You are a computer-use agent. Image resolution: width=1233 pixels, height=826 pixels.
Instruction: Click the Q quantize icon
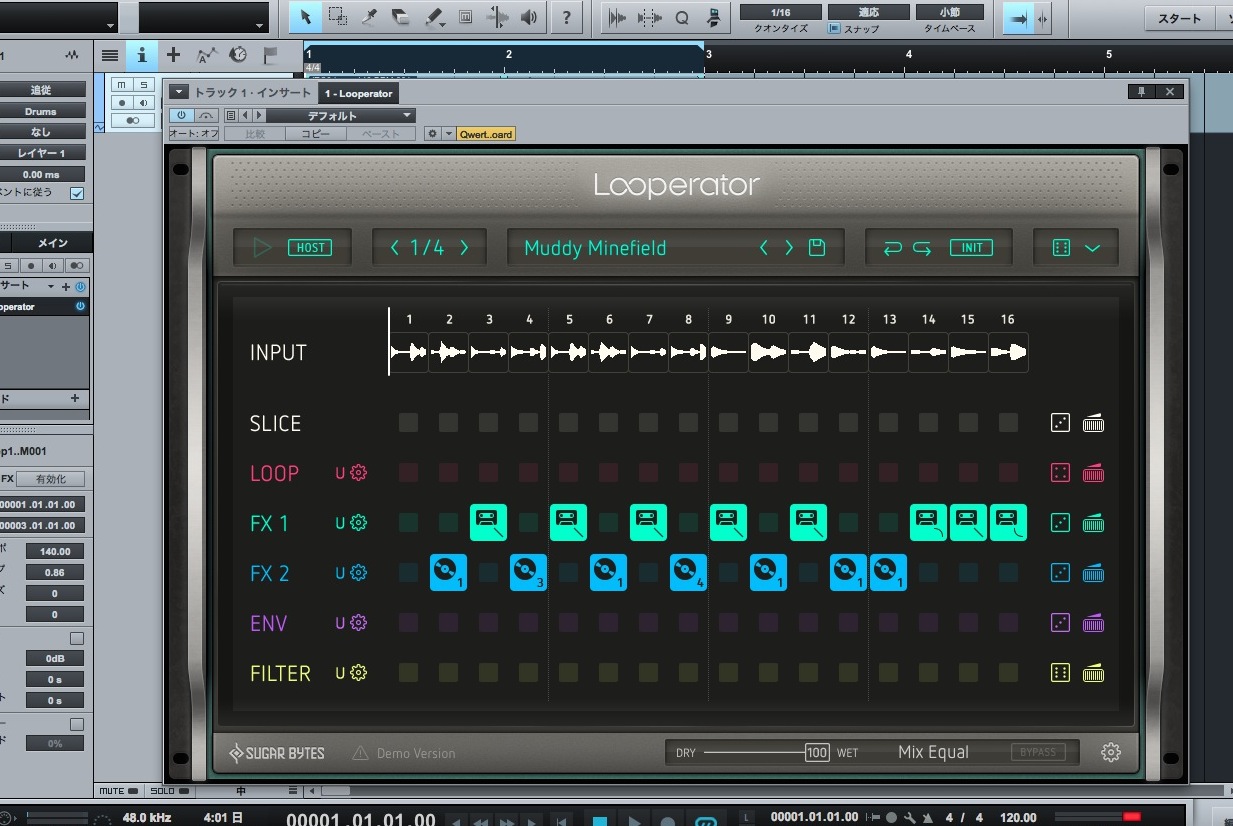point(682,17)
